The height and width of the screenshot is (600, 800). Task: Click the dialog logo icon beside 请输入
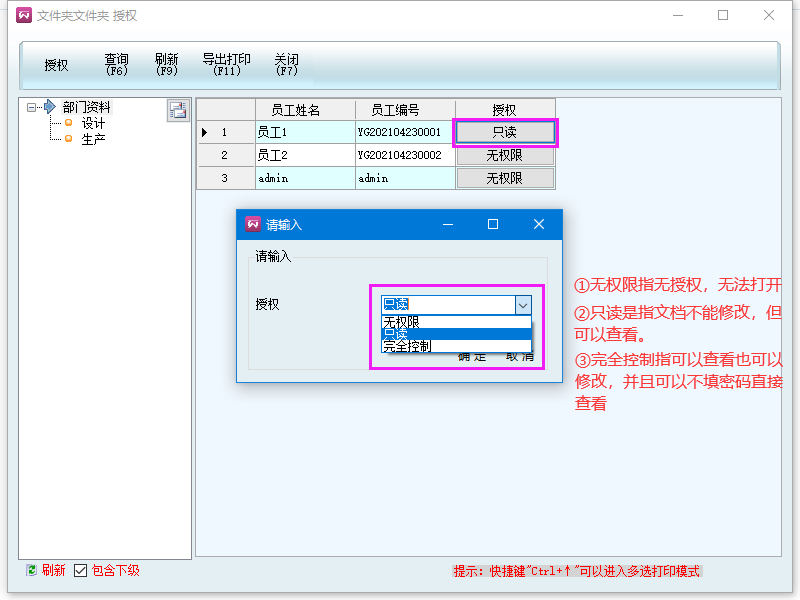253,225
